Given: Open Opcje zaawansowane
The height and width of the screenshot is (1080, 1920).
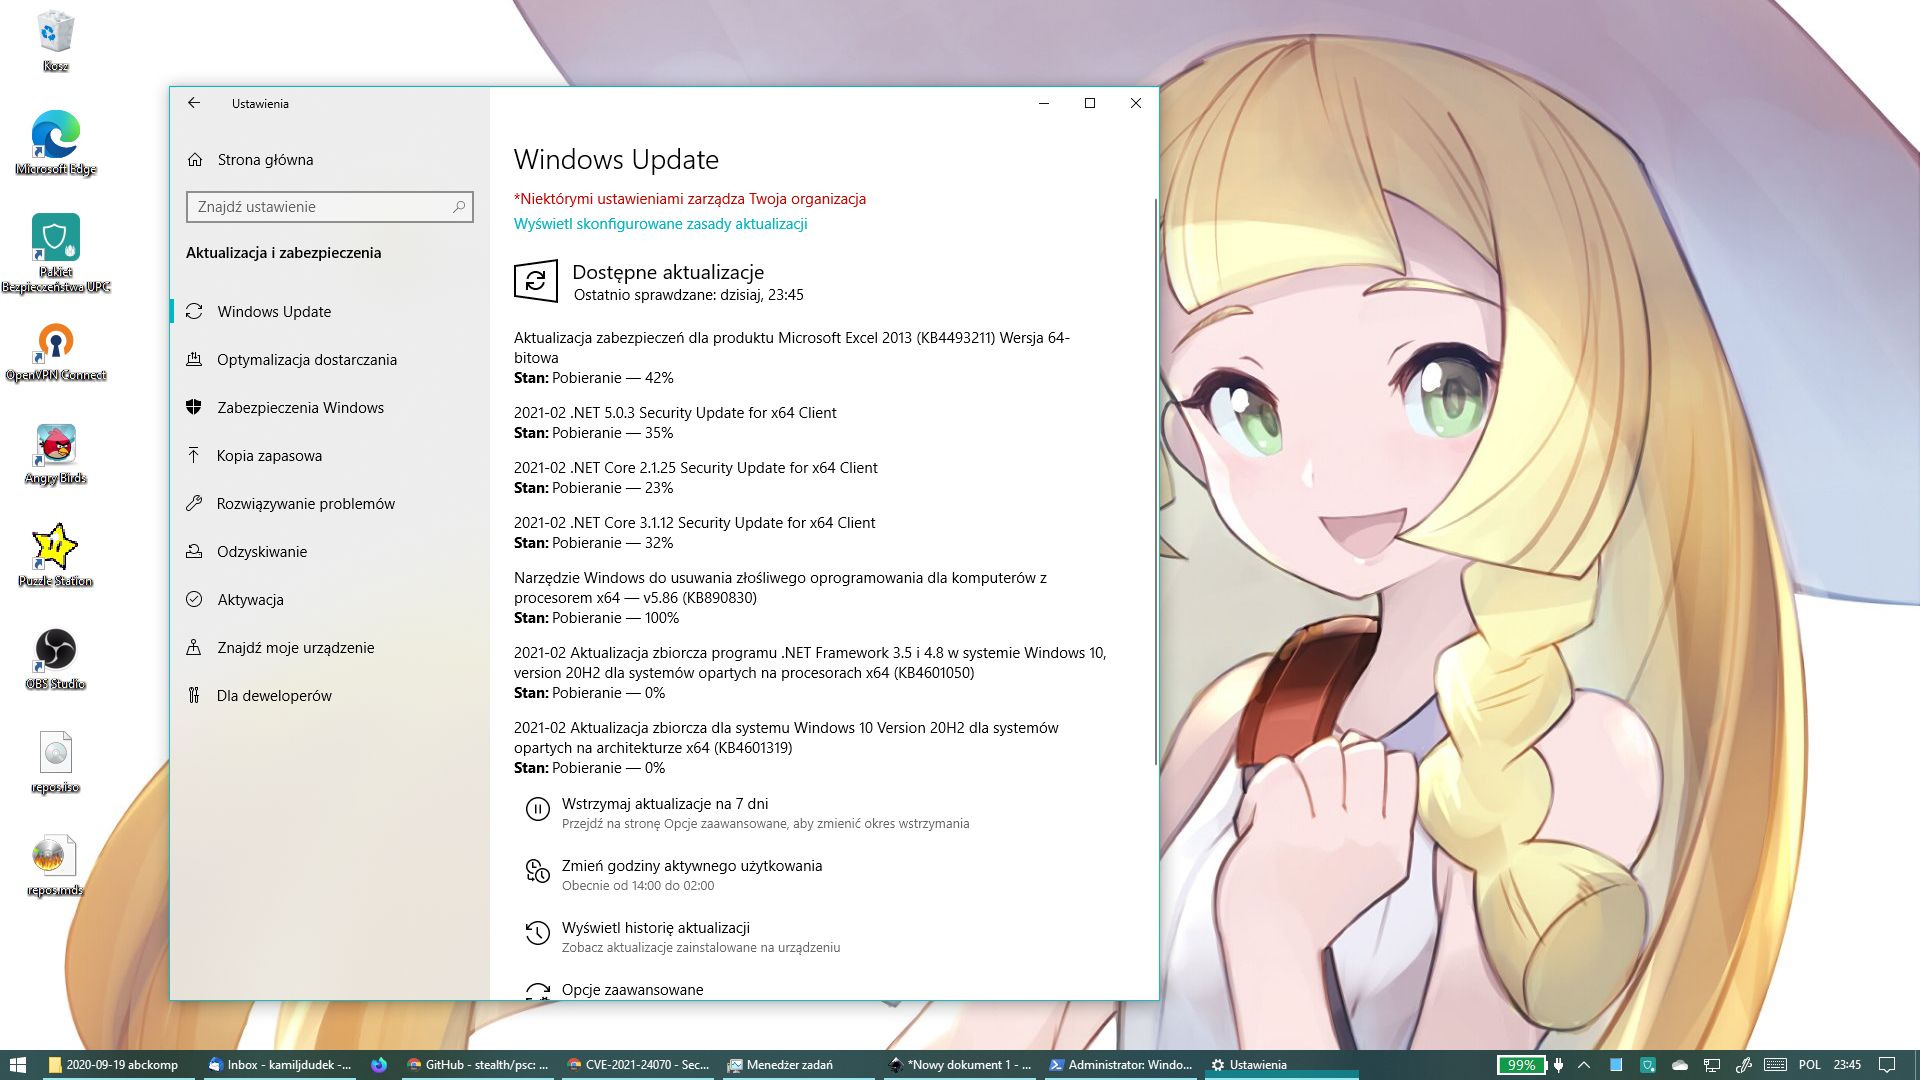Looking at the screenshot, I should point(632,989).
